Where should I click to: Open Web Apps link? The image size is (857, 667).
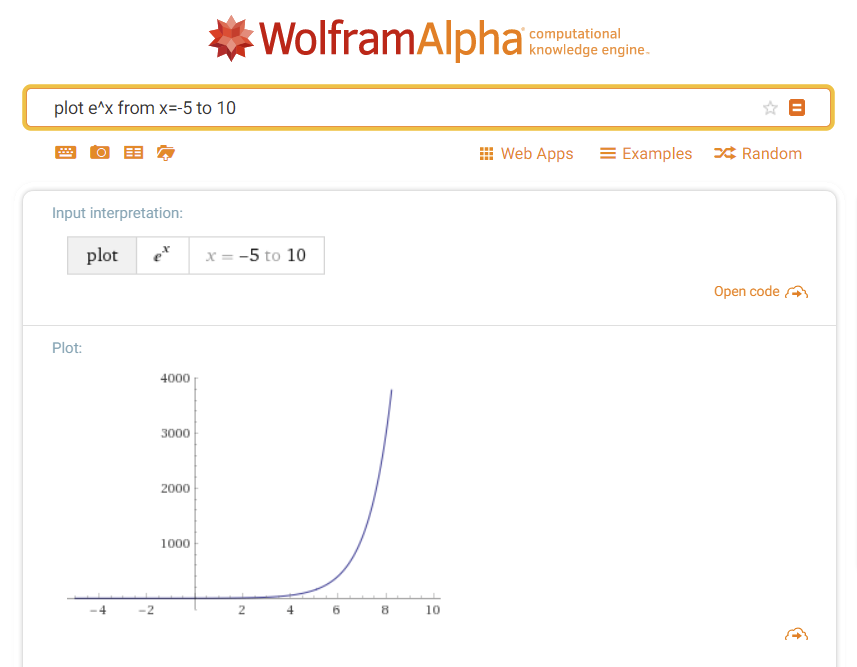[x=526, y=154]
